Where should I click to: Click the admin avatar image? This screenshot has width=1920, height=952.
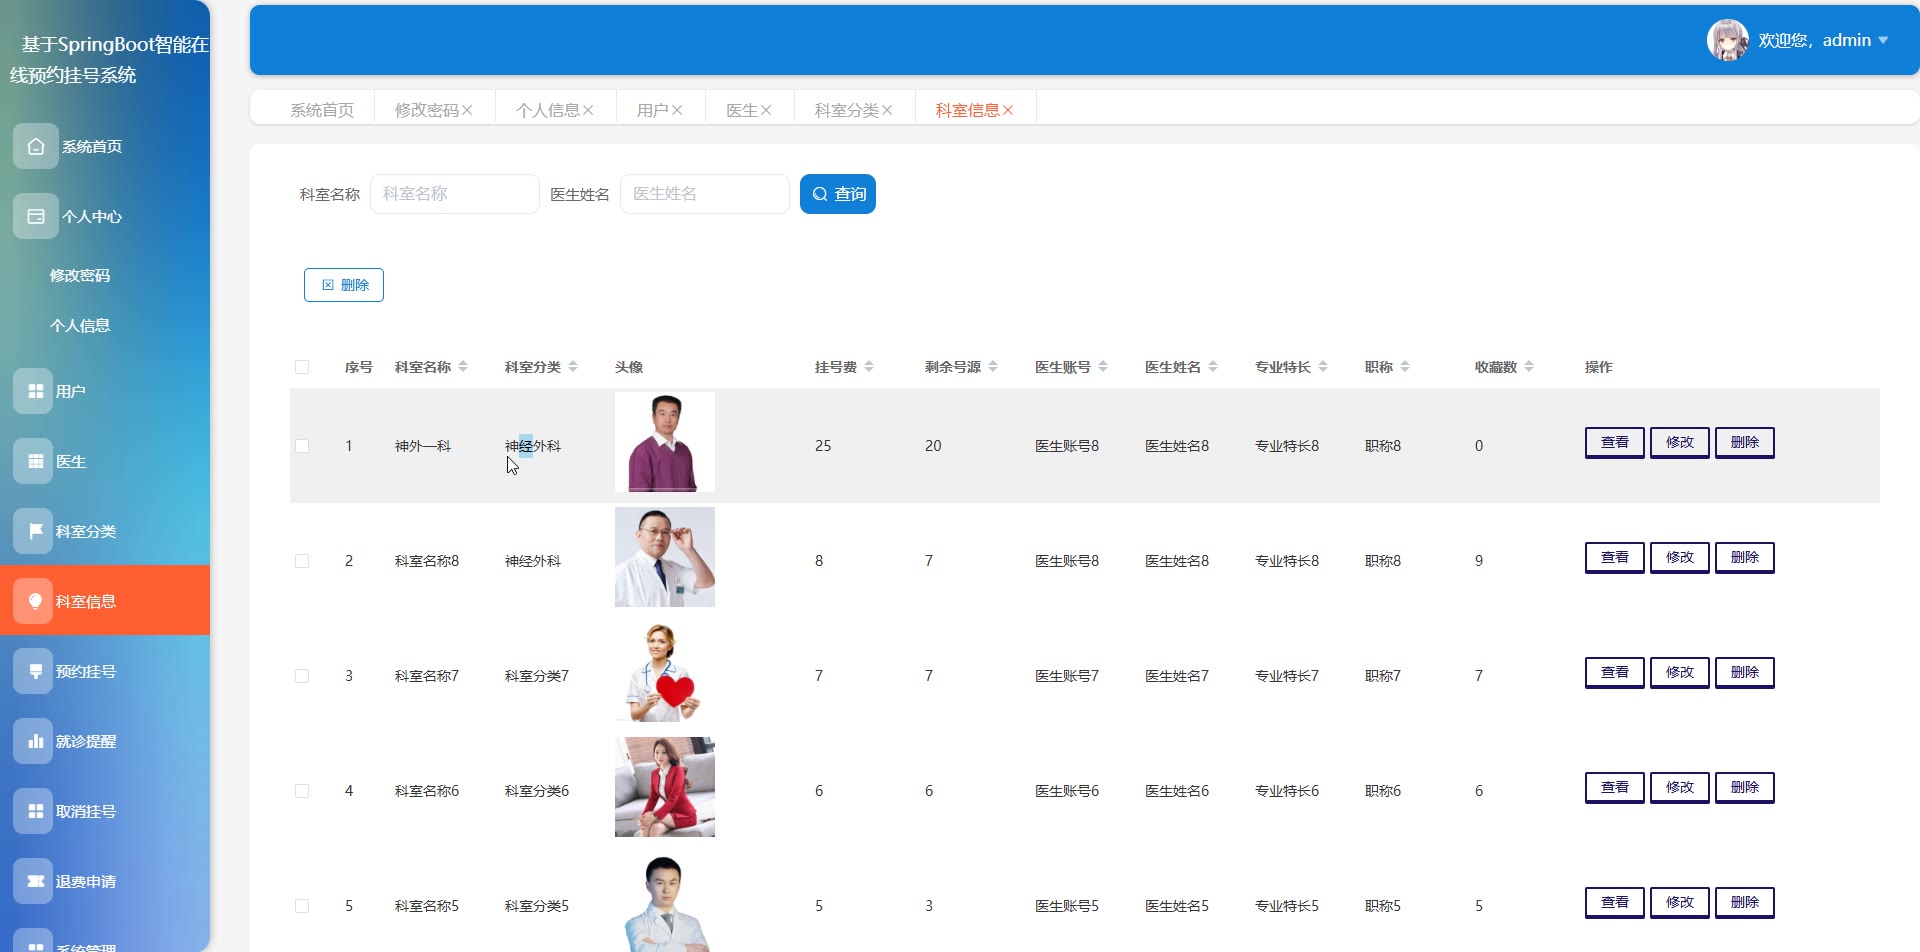click(1727, 40)
